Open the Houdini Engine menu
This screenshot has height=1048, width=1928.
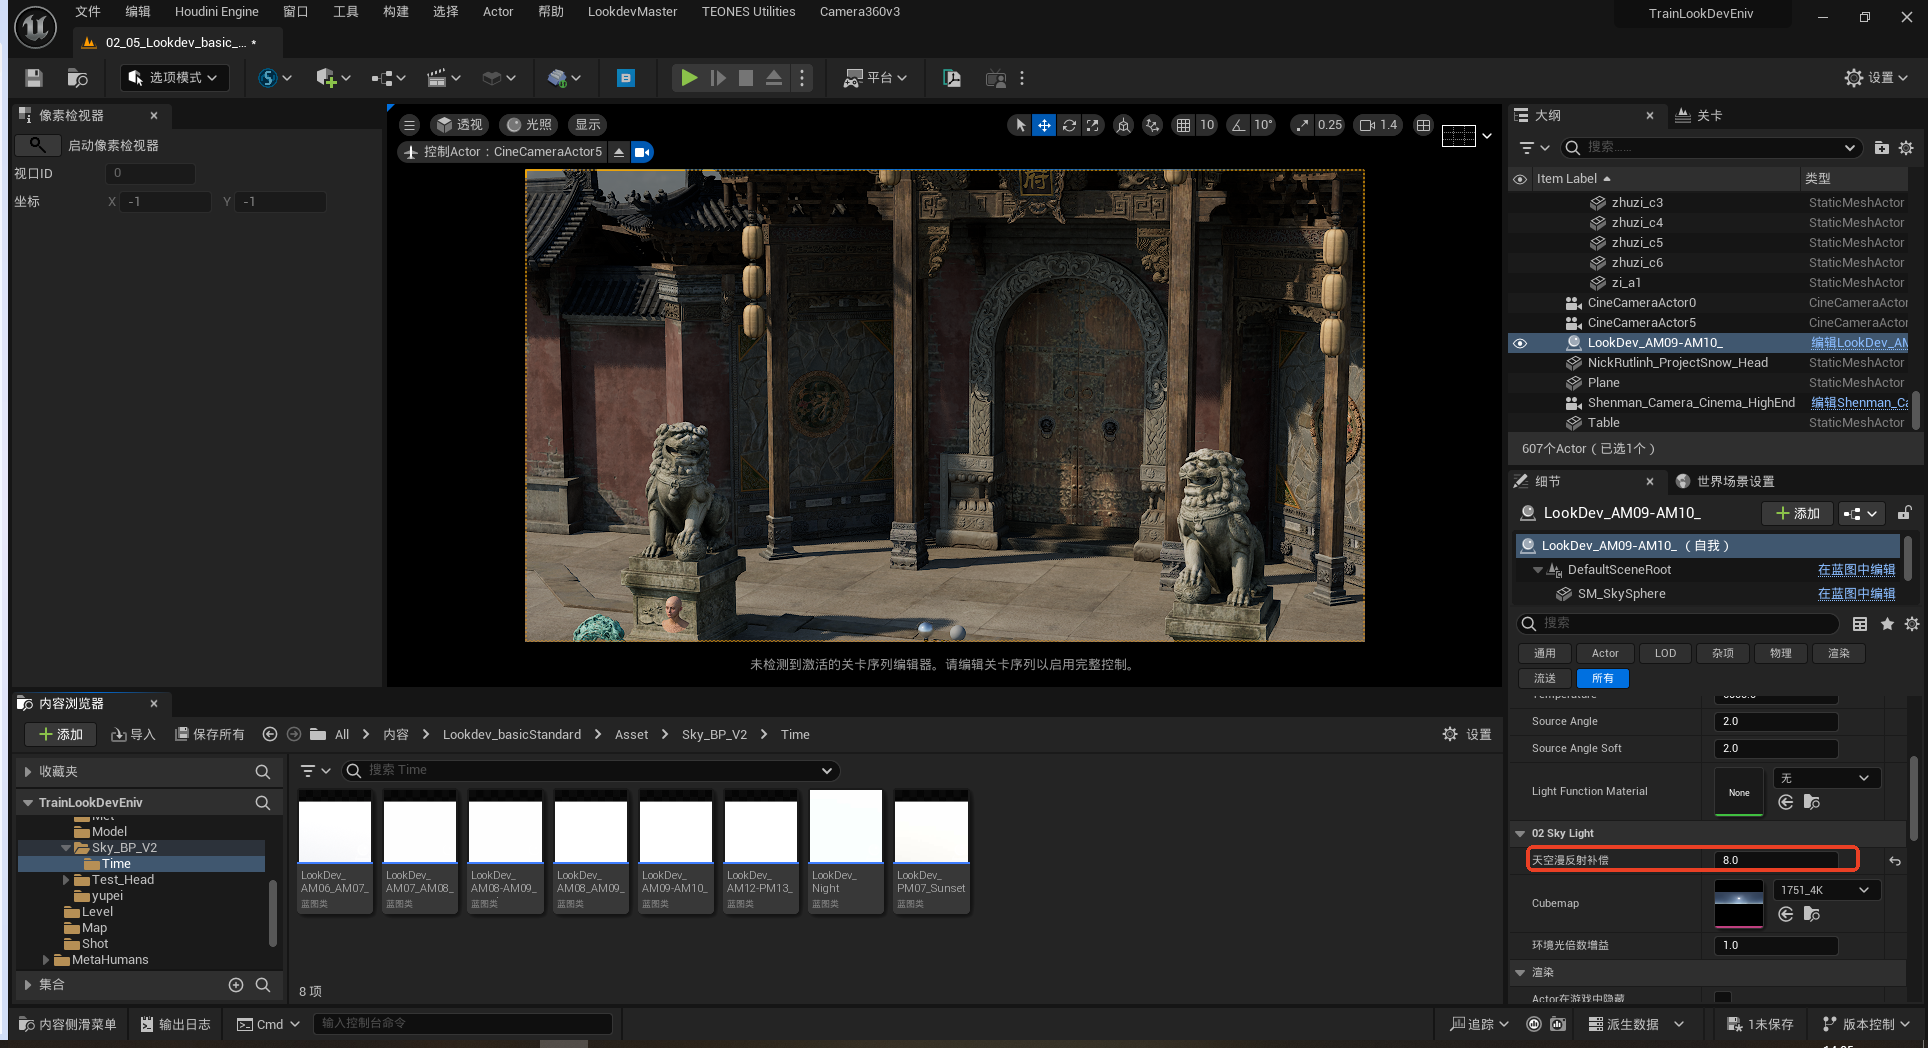tap(216, 12)
